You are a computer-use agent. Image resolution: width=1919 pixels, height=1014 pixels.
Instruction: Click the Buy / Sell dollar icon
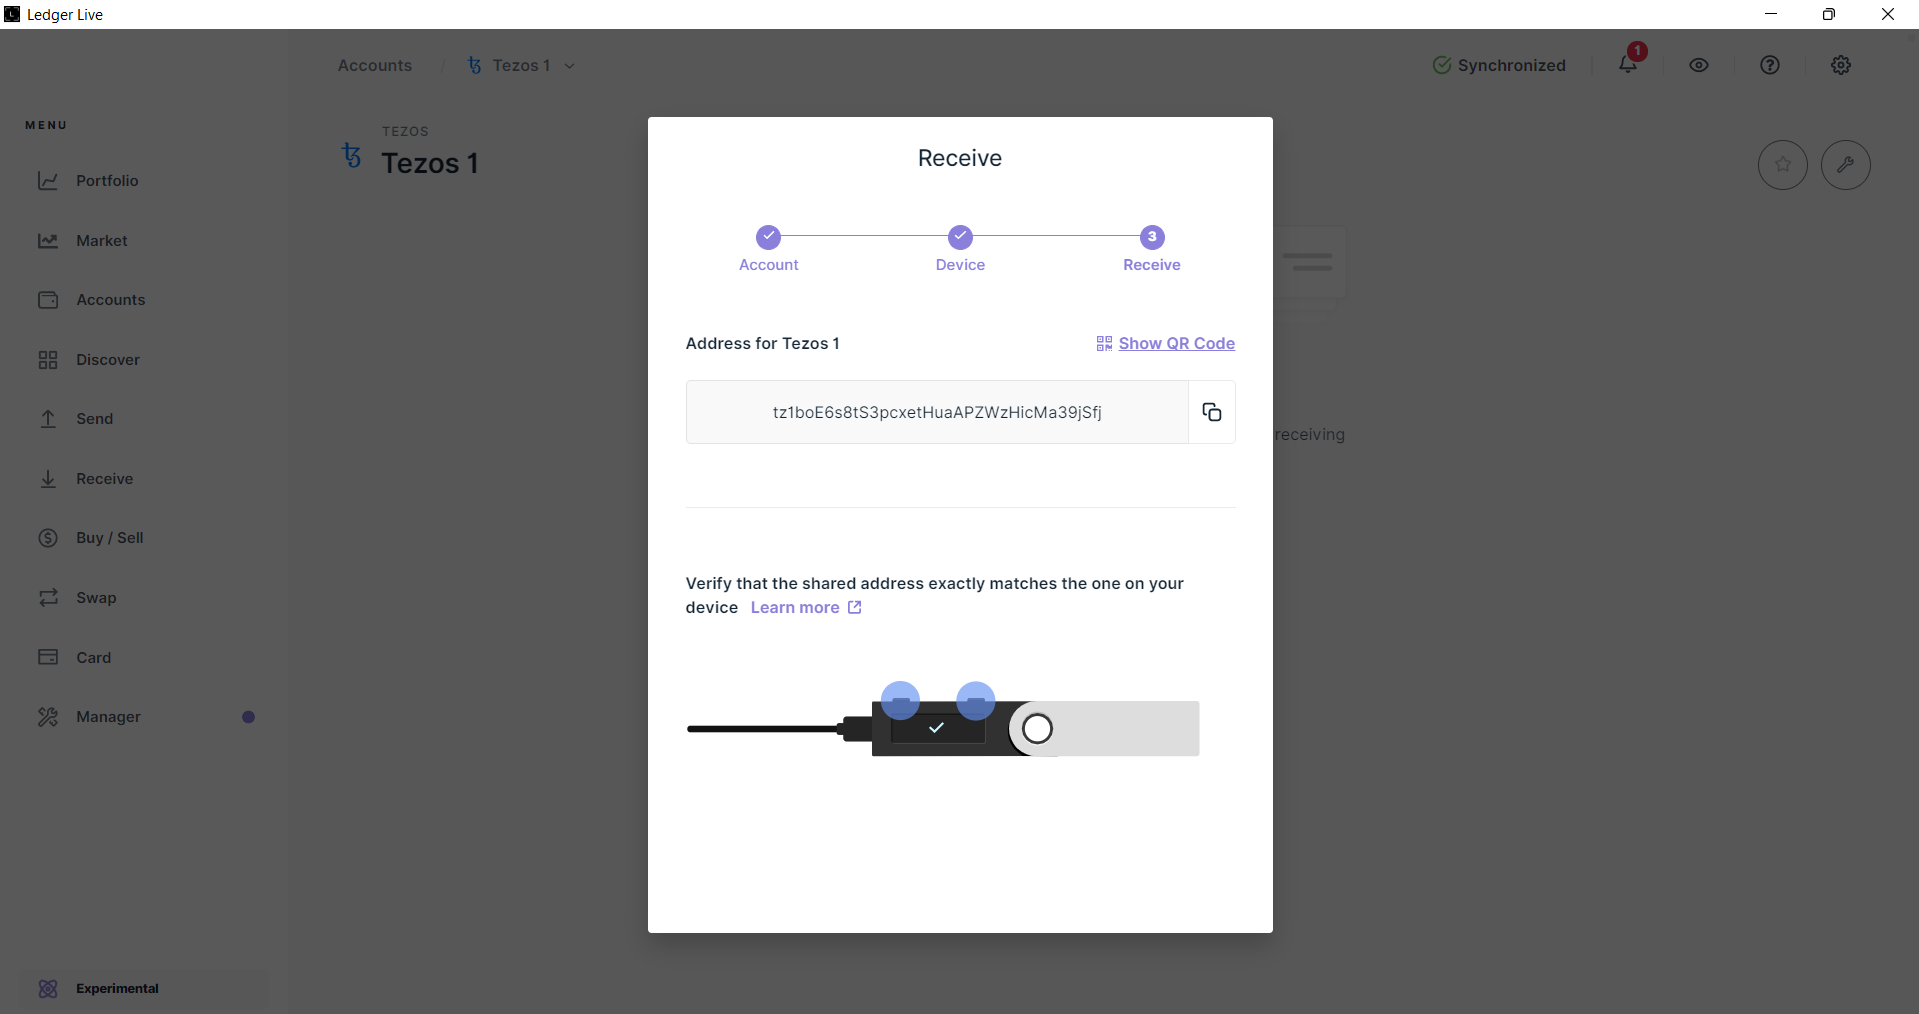tap(48, 538)
